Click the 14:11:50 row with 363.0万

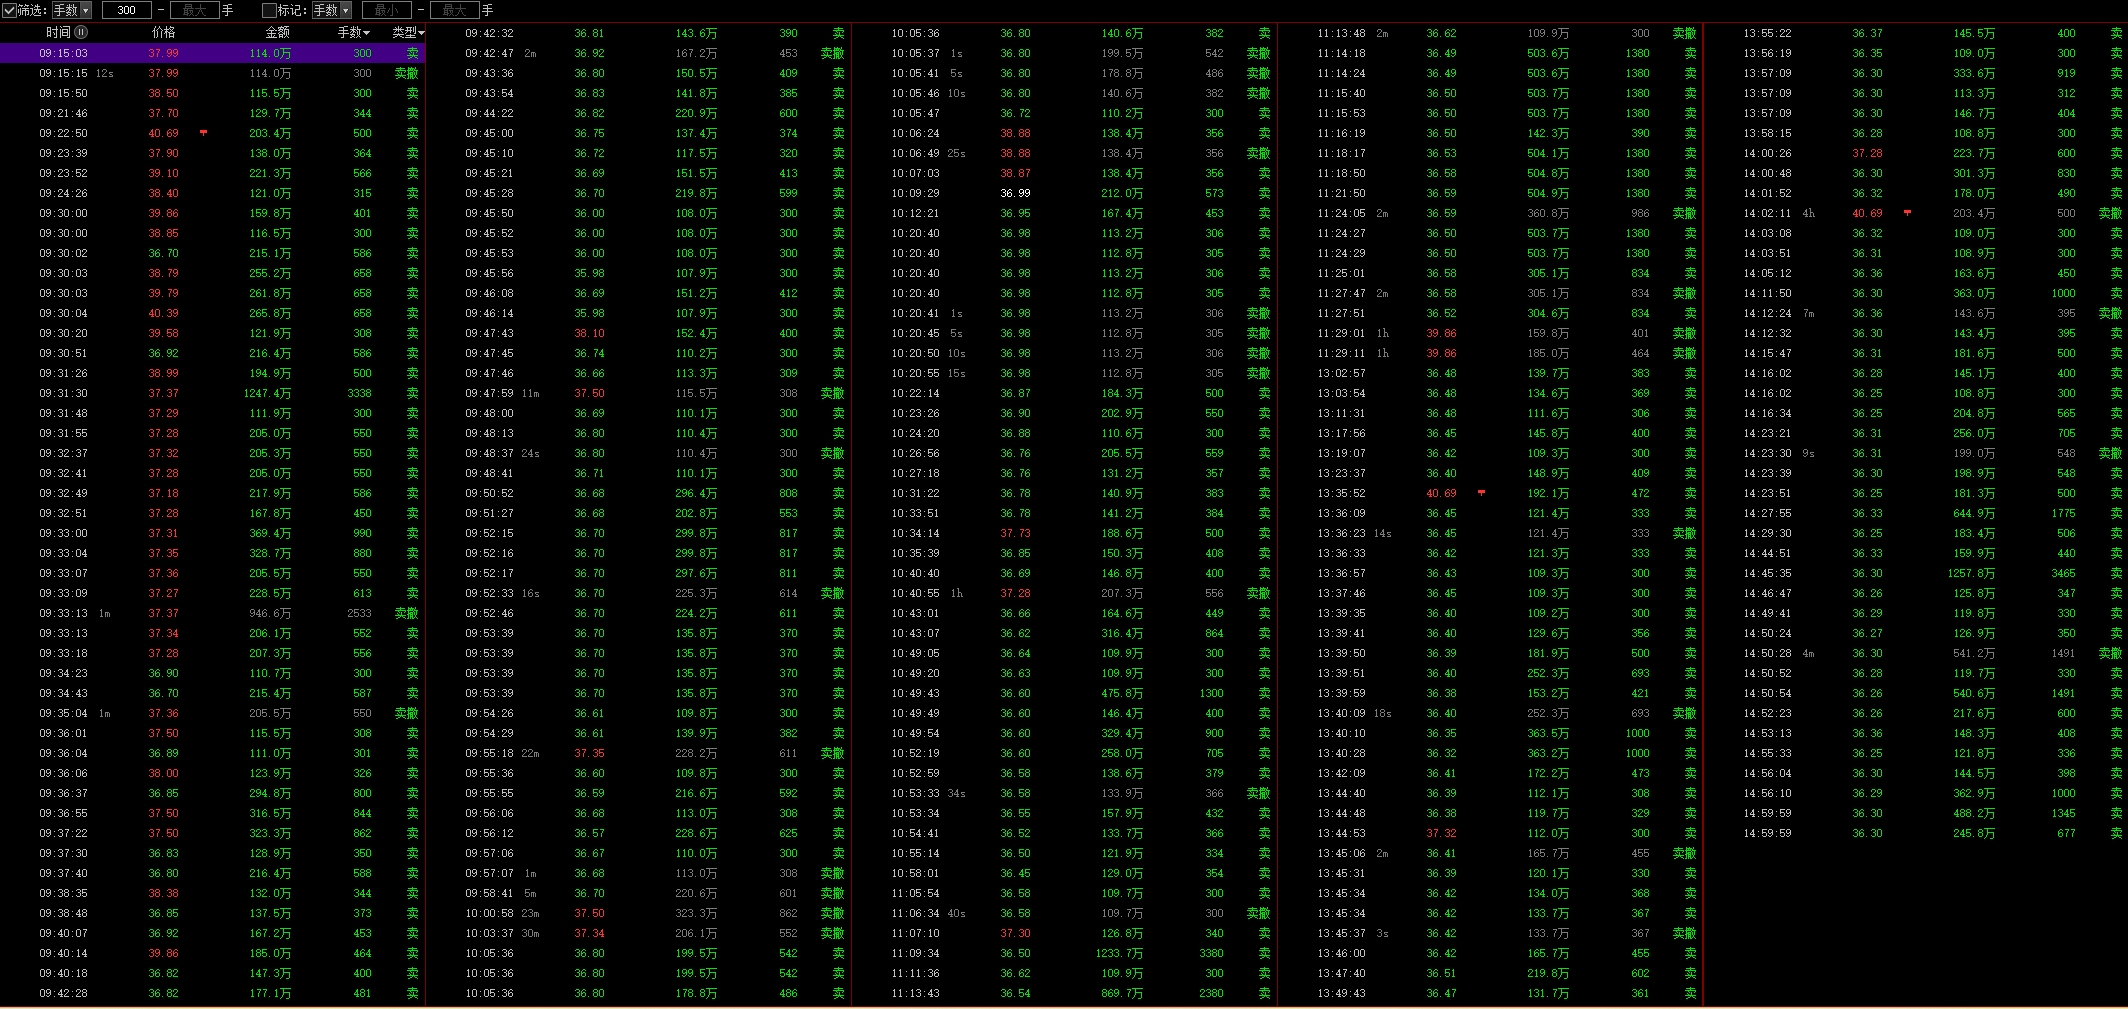click(x=1916, y=293)
